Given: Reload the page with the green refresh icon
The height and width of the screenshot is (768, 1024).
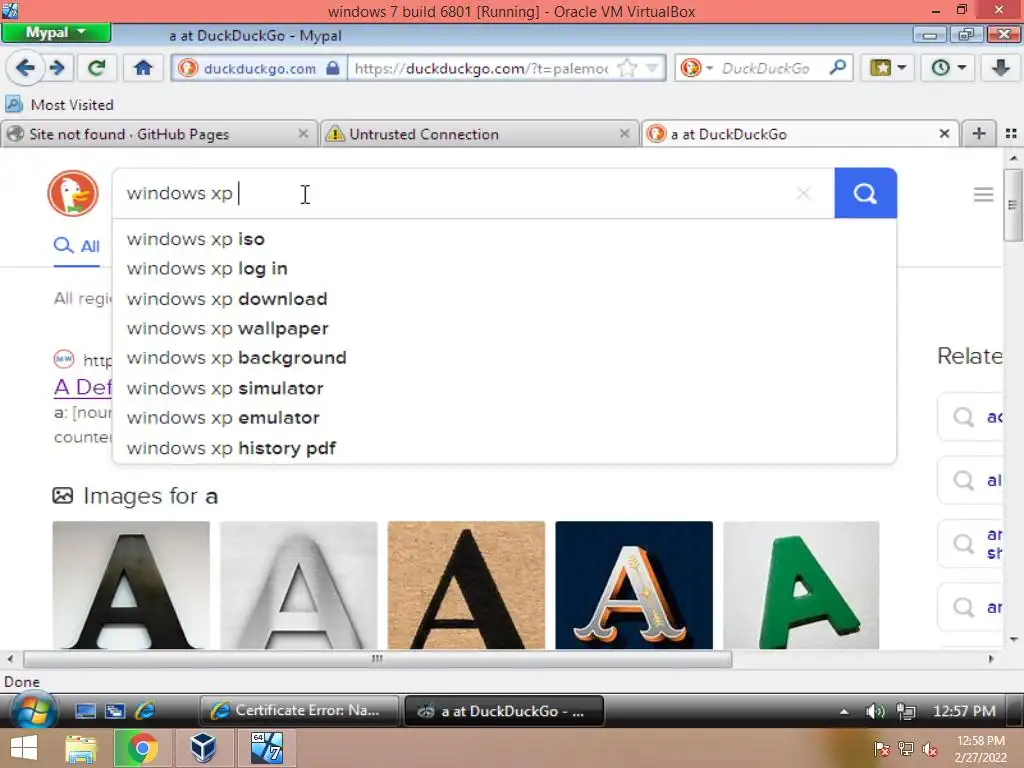Looking at the screenshot, I should click(97, 68).
